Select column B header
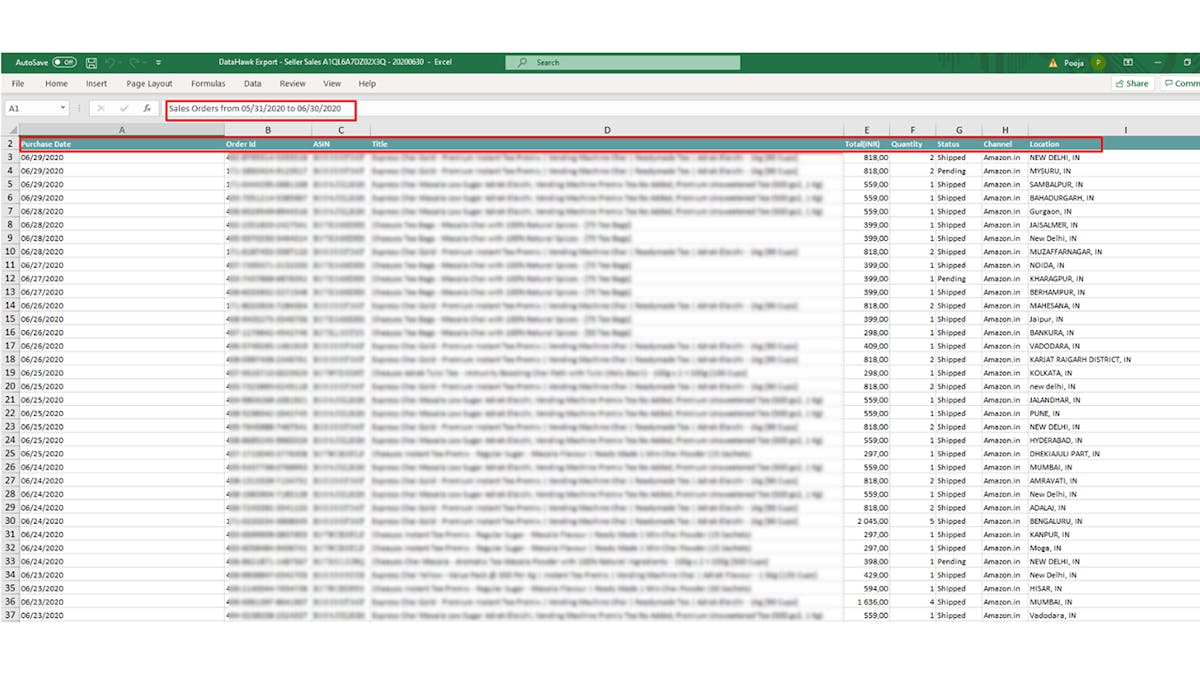 coord(268,130)
